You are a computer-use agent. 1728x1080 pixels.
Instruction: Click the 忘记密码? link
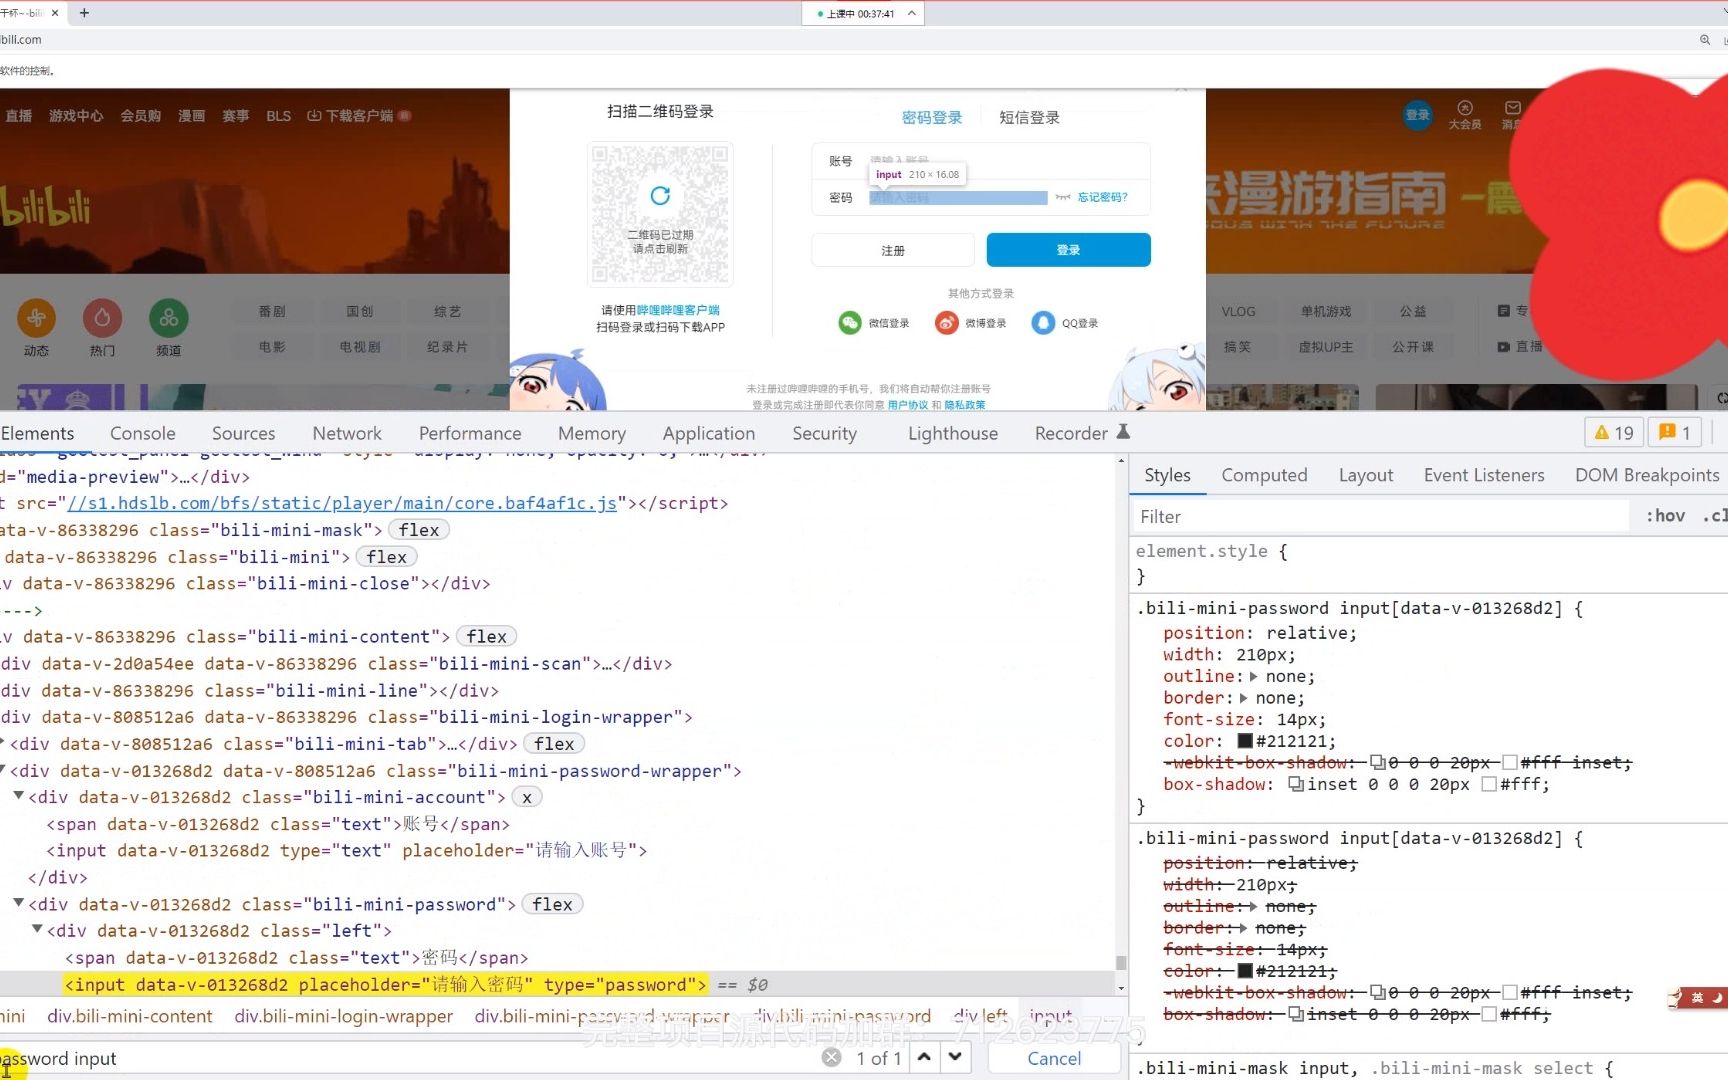[x=1102, y=197]
